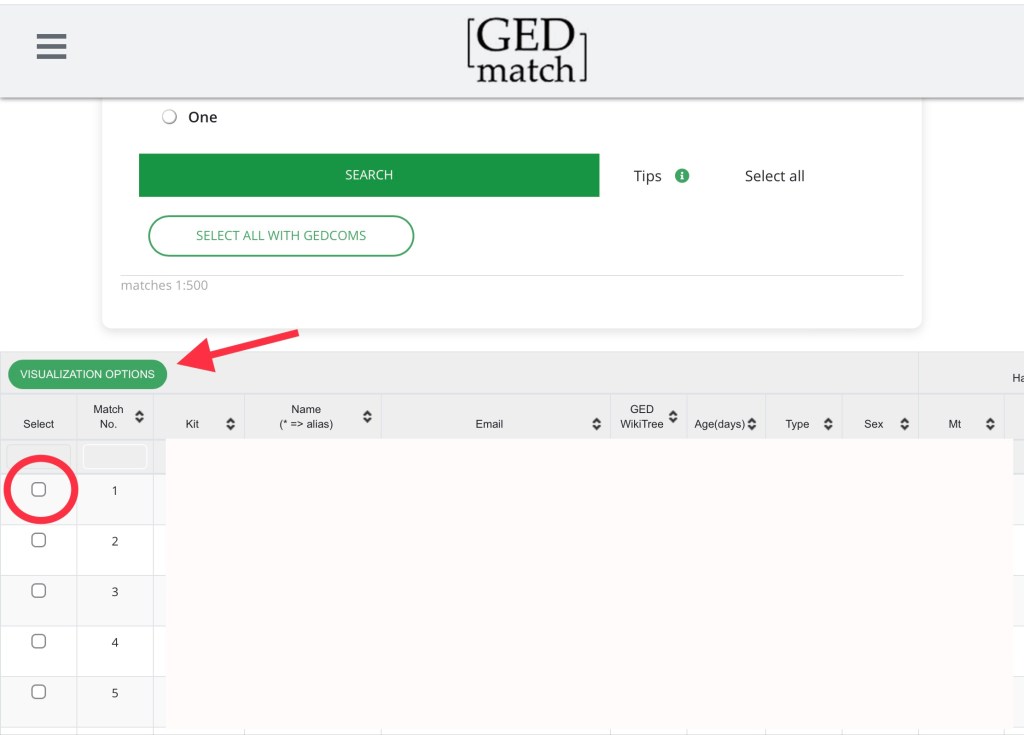Sort by Age(days) column arrows

(751, 424)
